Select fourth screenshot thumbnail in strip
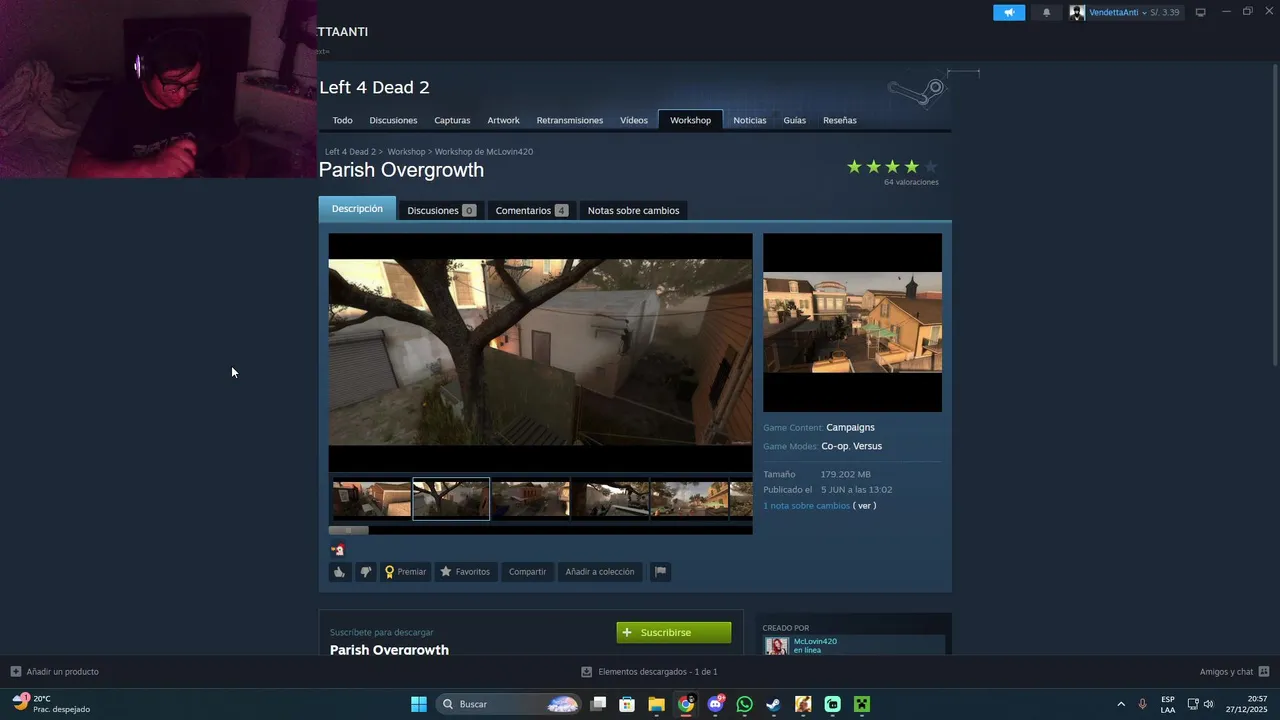The width and height of the screenshot is (1280, 720). tap(610, 499)
